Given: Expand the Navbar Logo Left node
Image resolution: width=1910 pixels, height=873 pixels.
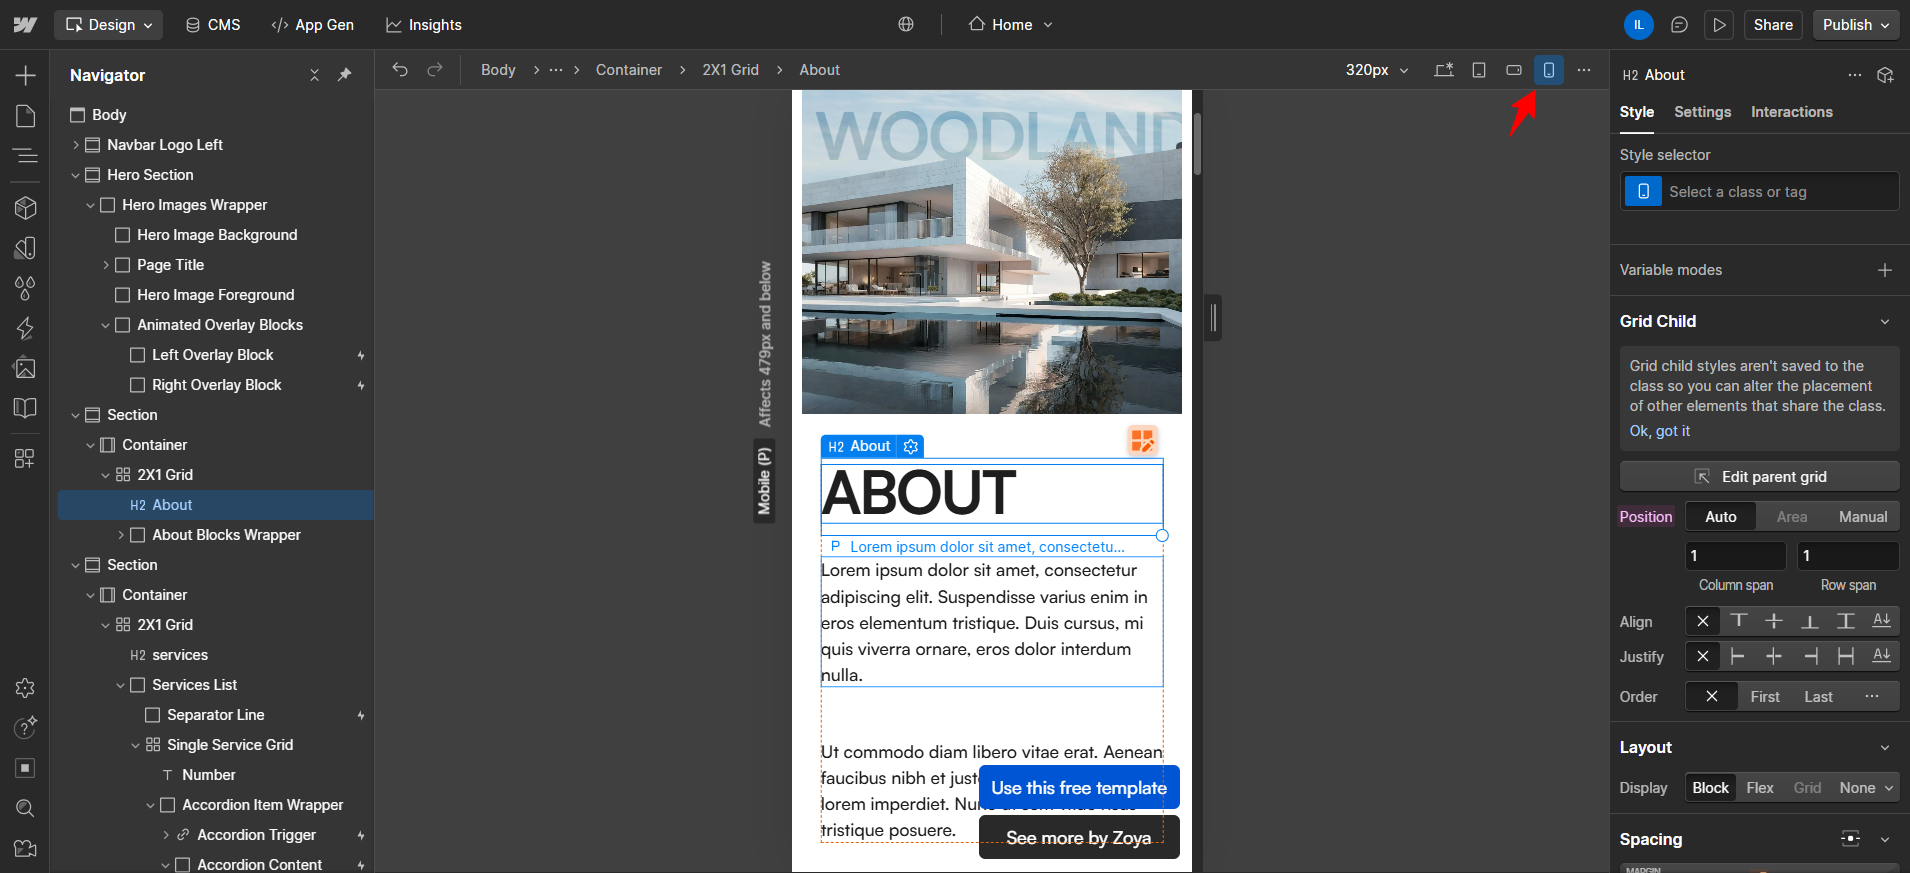Looking at the screenshot, I should coord(75,145).
